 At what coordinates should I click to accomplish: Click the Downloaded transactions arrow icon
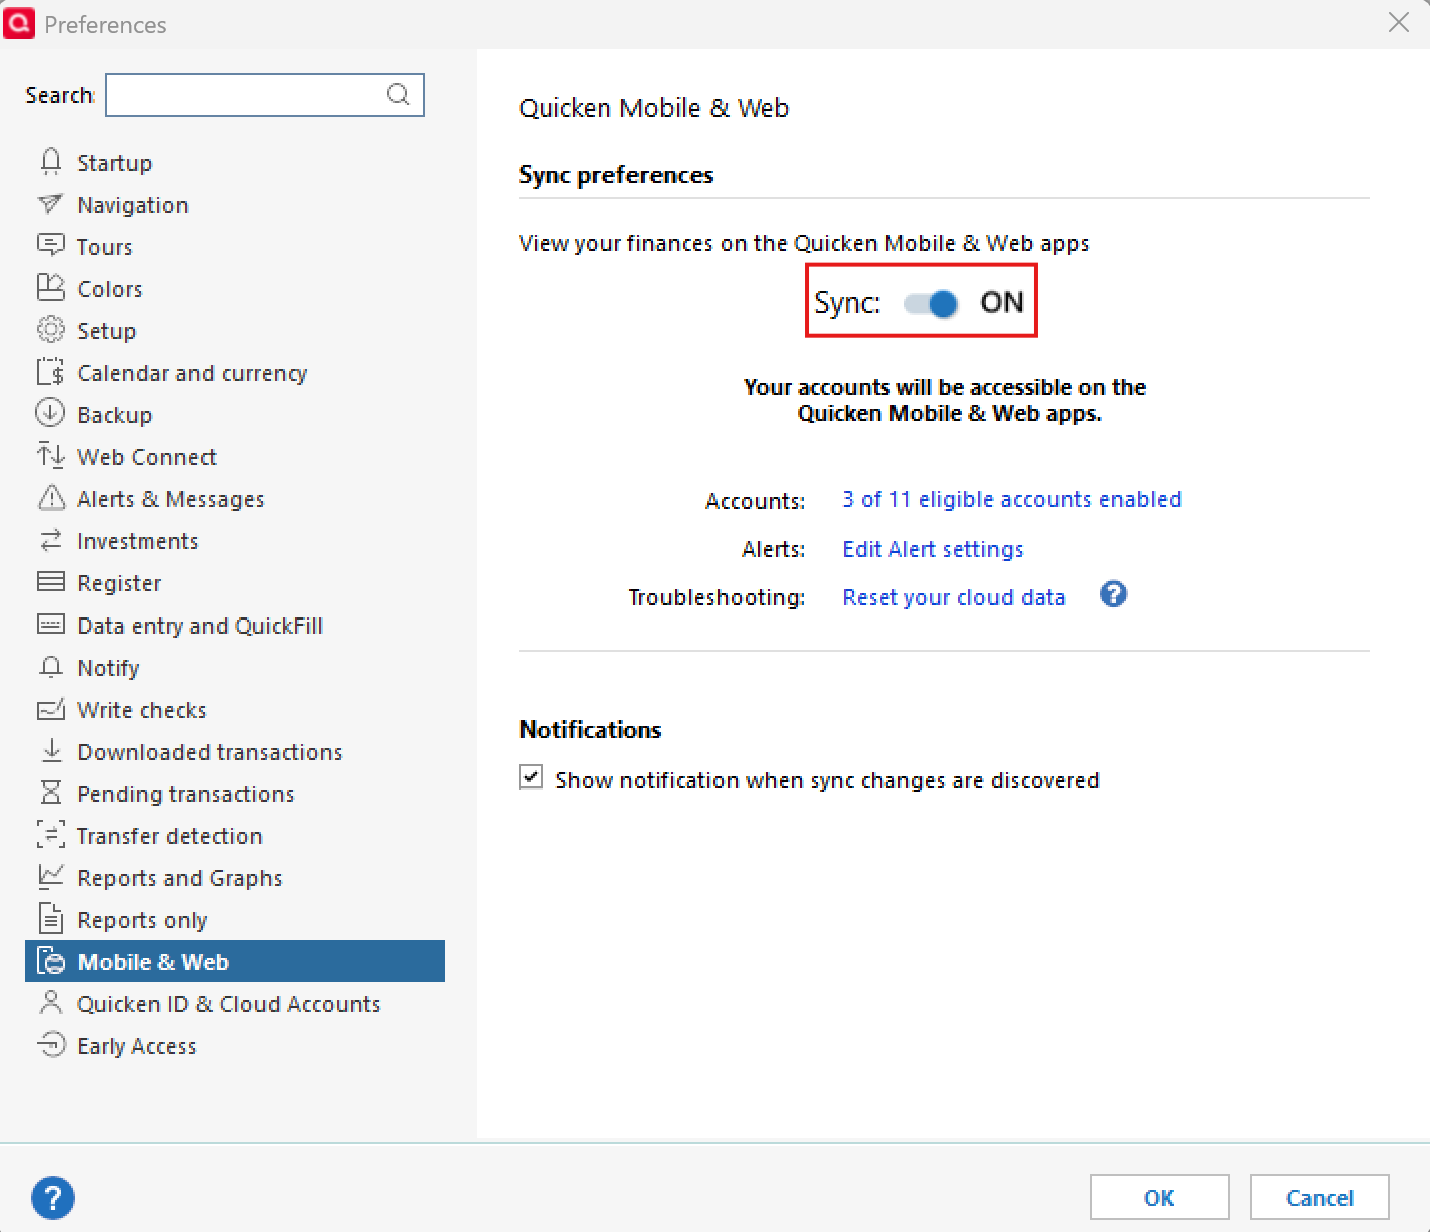click(x=51, y=750)
